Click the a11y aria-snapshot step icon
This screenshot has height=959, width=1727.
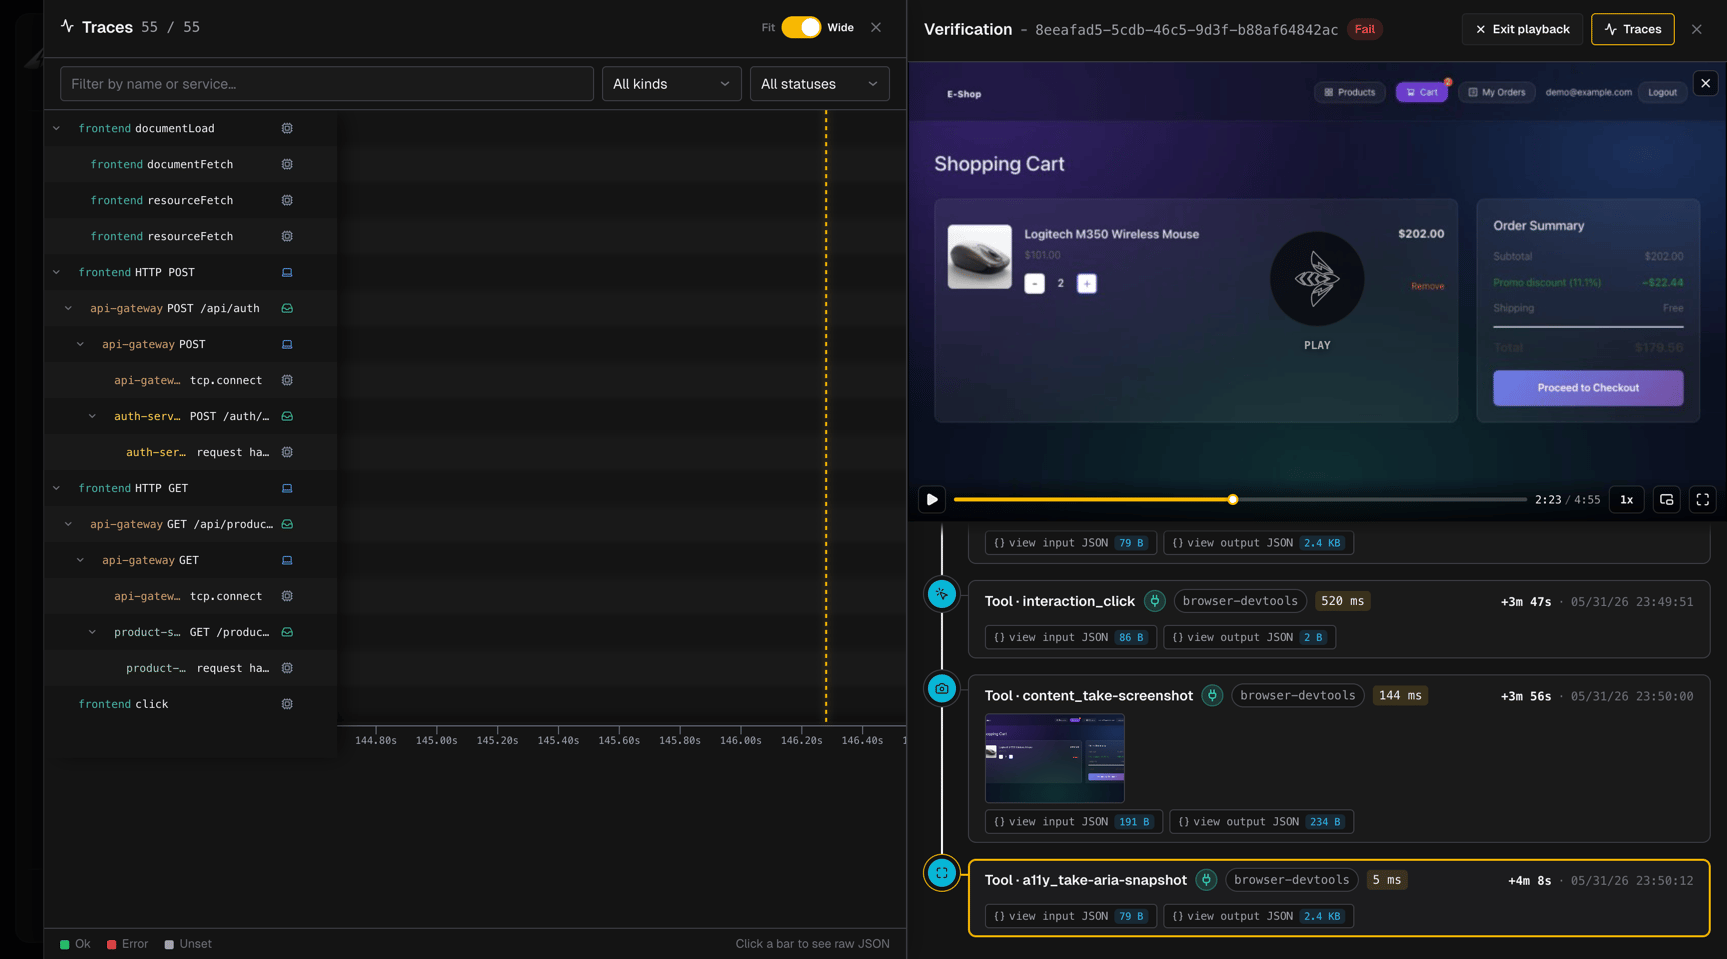(941, 873)
